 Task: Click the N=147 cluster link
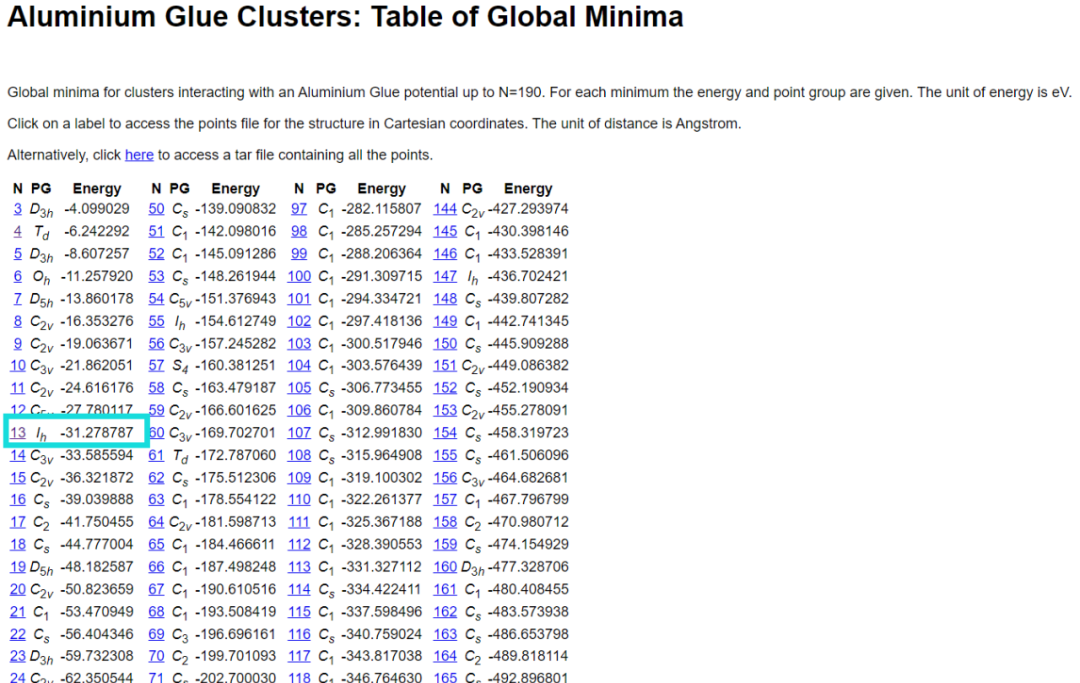click(445, 276)
